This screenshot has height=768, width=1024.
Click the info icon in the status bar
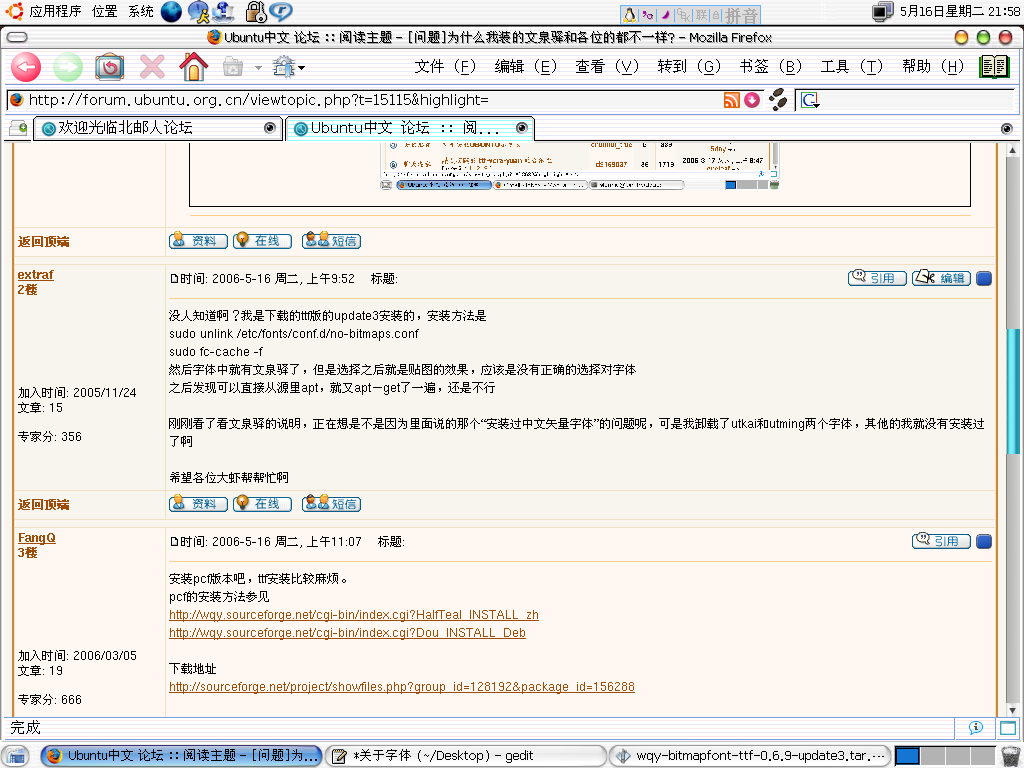coord(976,728)
